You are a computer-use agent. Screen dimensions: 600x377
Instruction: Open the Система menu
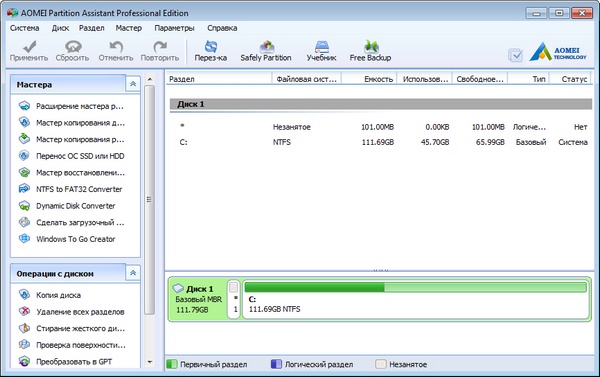click(x=24, y=28)
